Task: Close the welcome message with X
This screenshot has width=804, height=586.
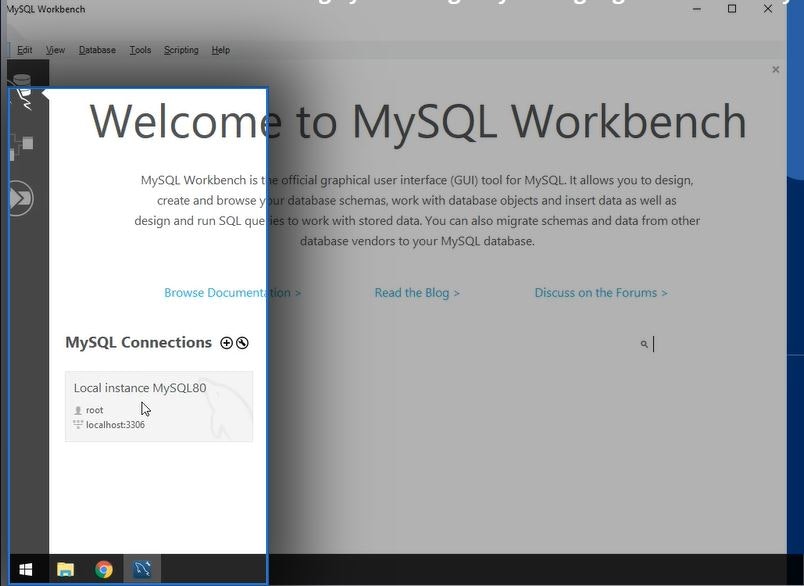Action: [776, 69]
